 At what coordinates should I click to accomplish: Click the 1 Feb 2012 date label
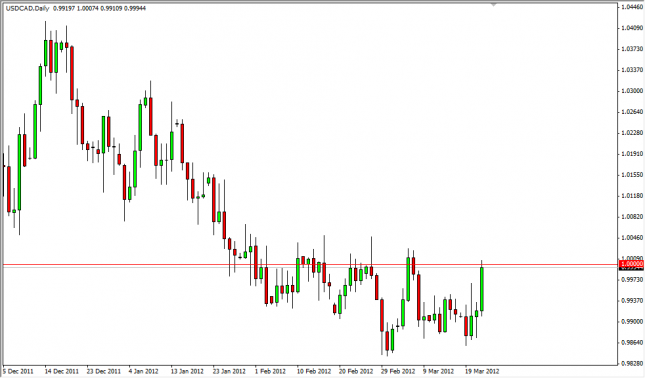click(270, 371)
